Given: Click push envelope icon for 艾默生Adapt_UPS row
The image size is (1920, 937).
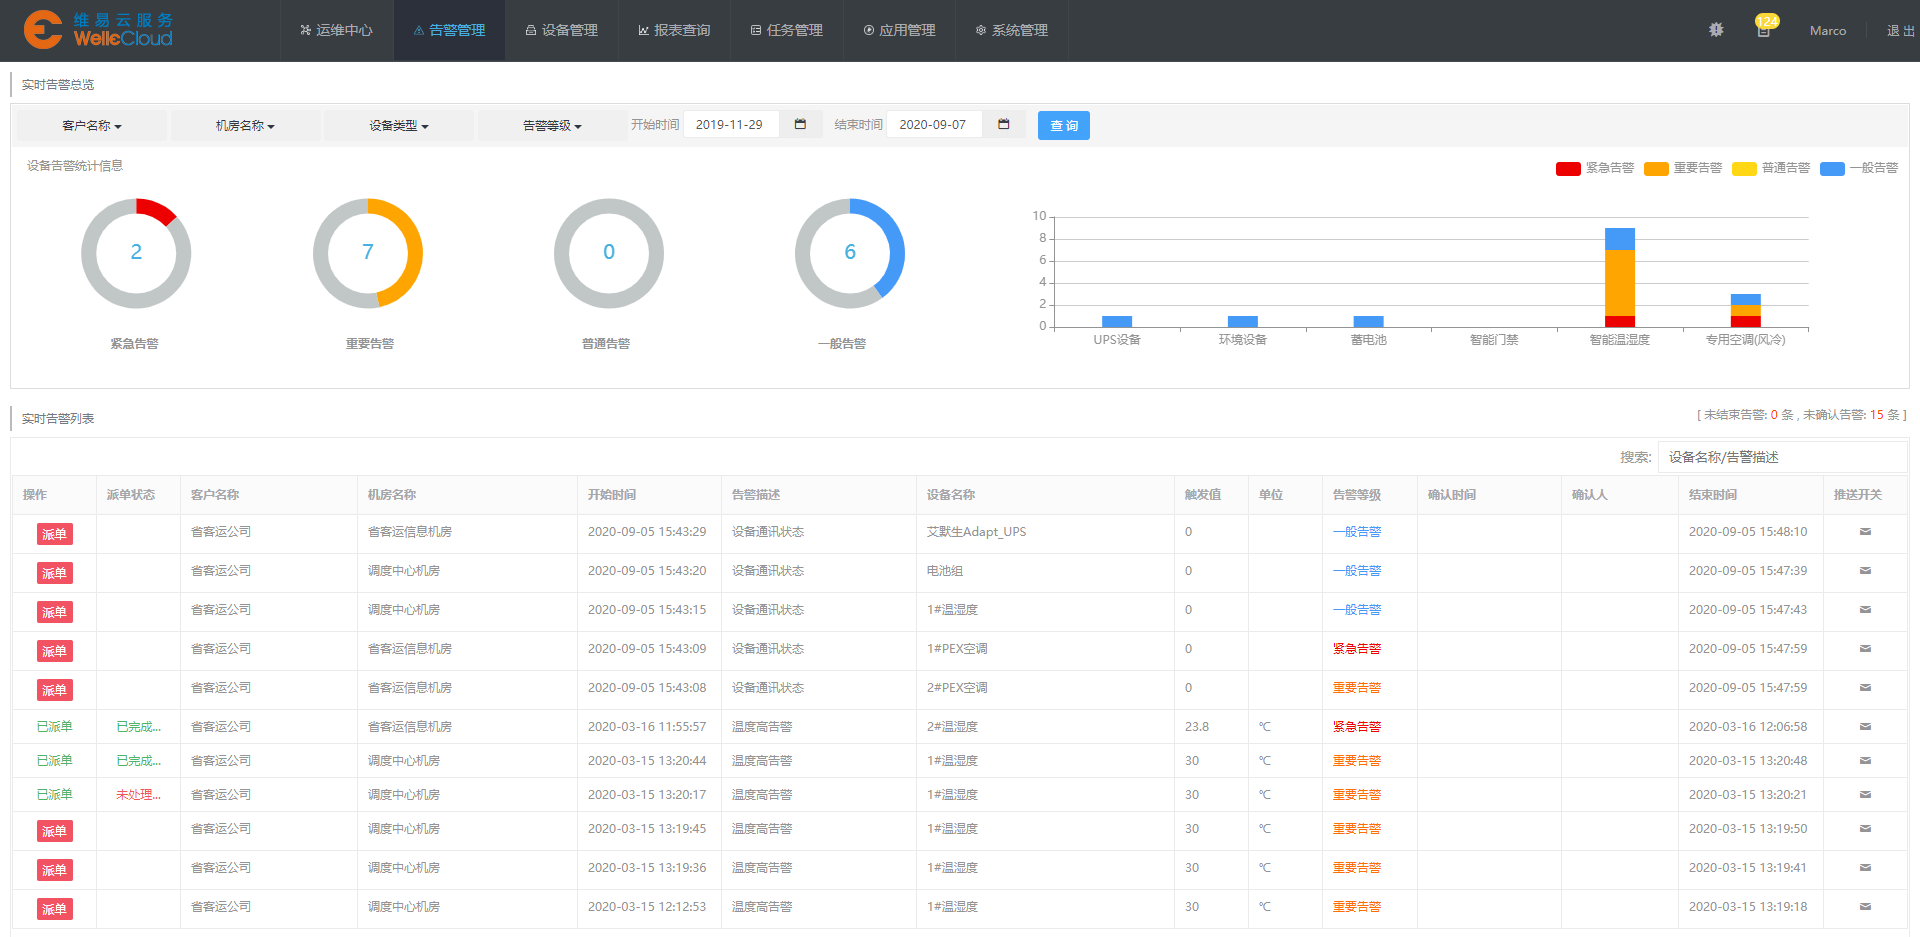Looking at the screenshot, I should click(1865, 532).
